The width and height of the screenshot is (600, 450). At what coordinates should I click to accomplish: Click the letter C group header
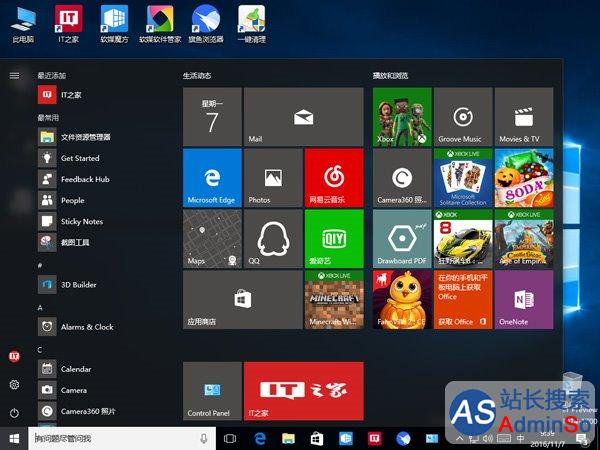(x=40, y=350)
